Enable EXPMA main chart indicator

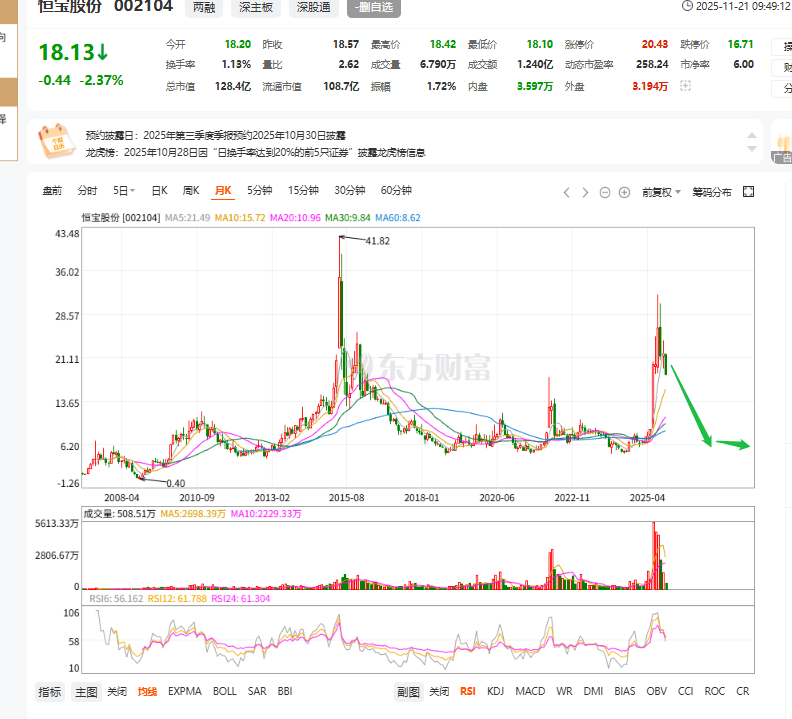click(184, 691)
